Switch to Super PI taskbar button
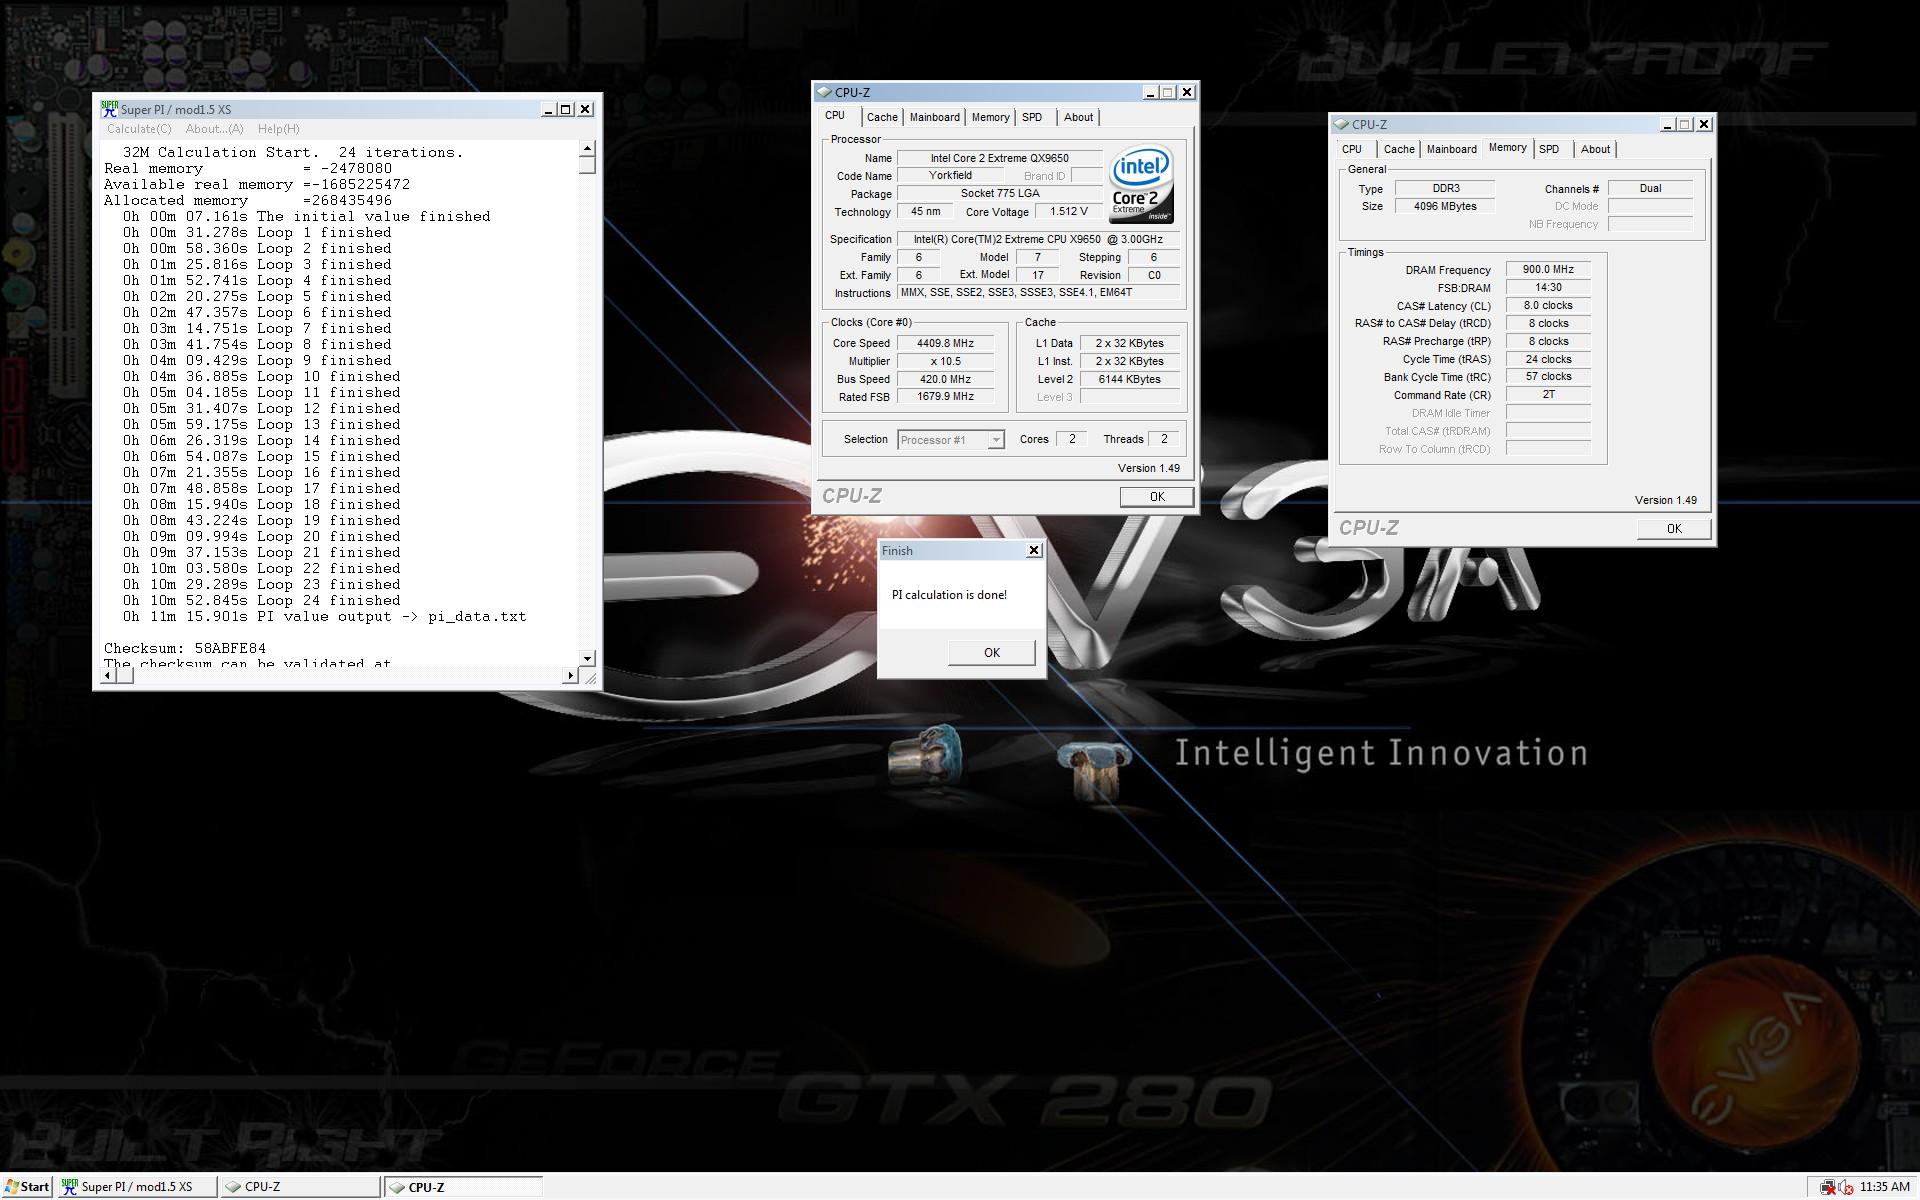 [x=137, y=1186]
